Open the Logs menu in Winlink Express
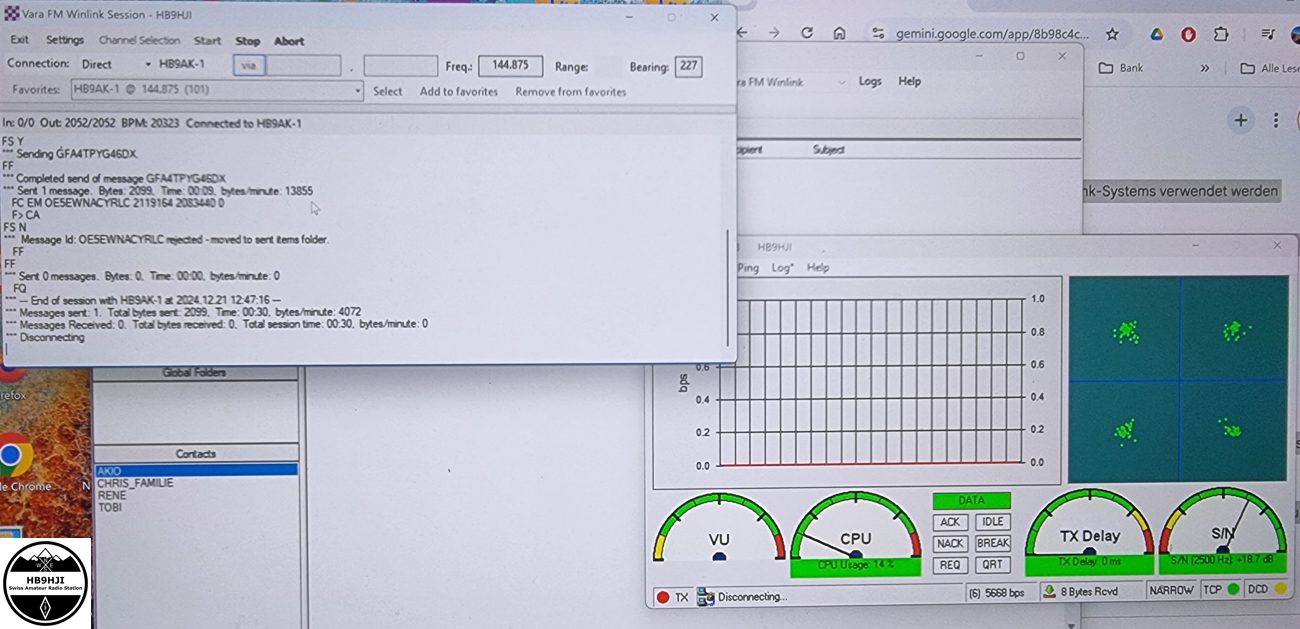This screenshot has height=629, width=1300. pyautogui.click(x=870, y=81)
